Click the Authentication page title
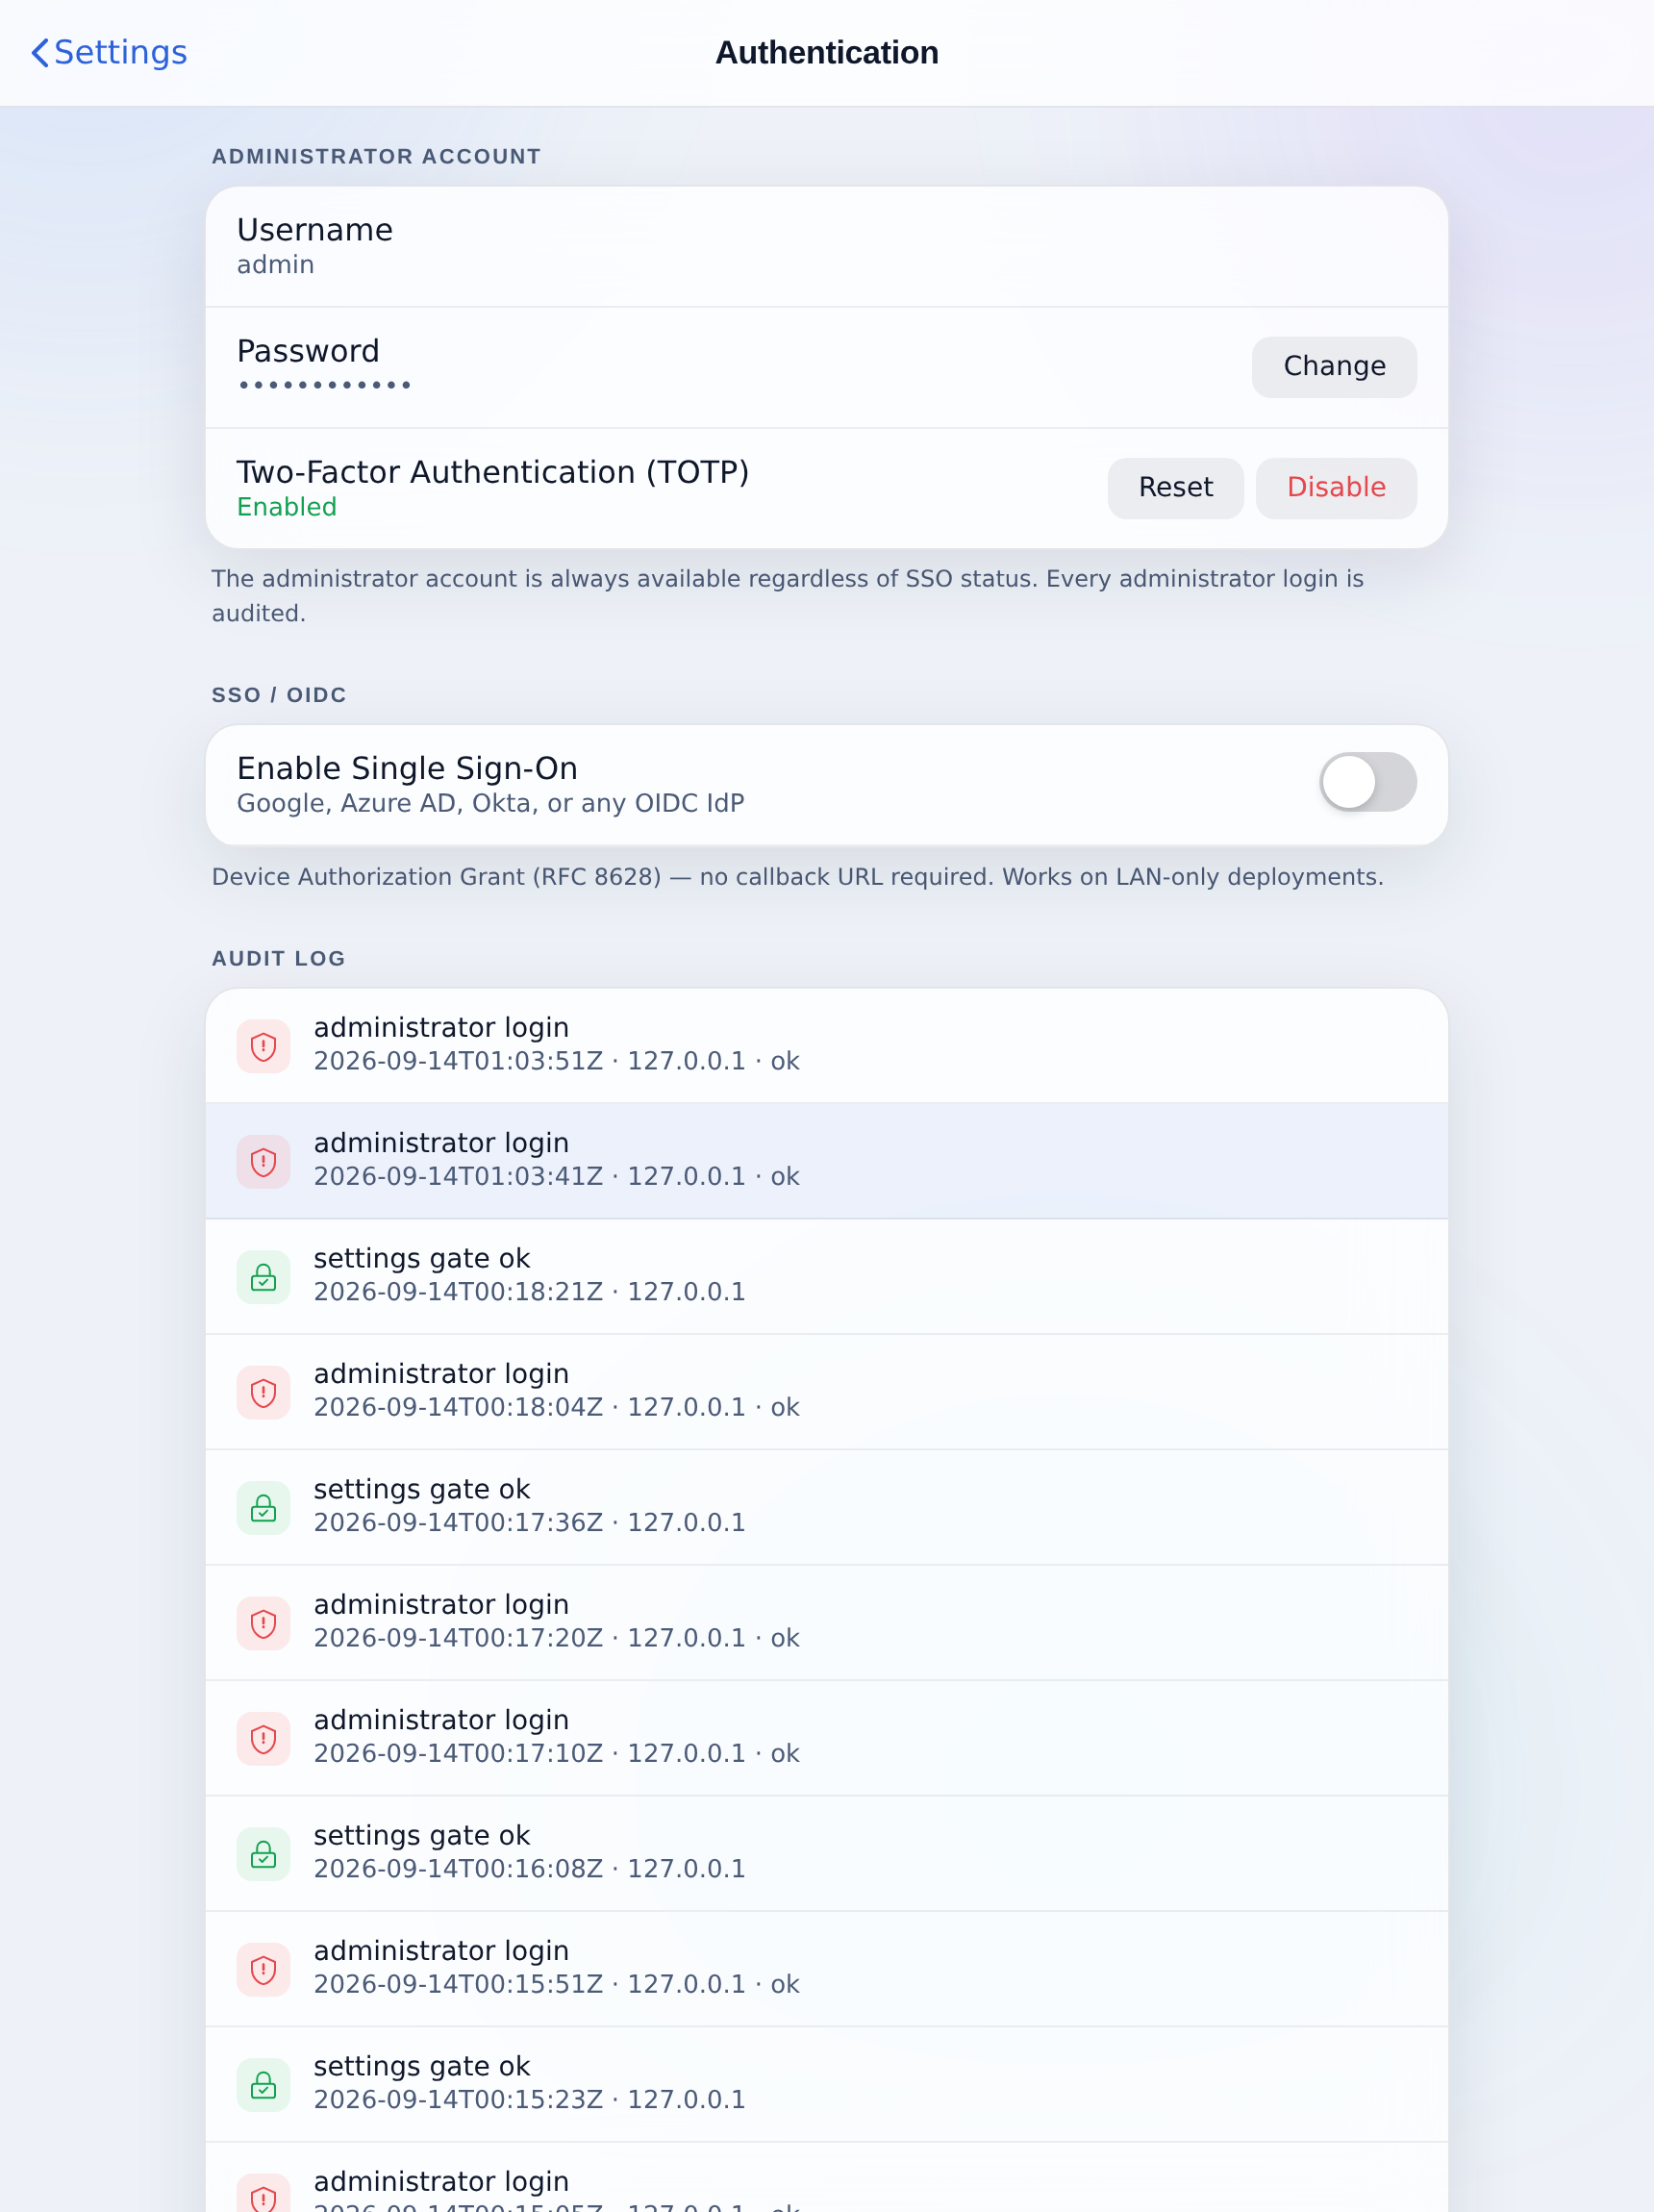This screenshot has height=2212, width=1654. pos(826,53)
